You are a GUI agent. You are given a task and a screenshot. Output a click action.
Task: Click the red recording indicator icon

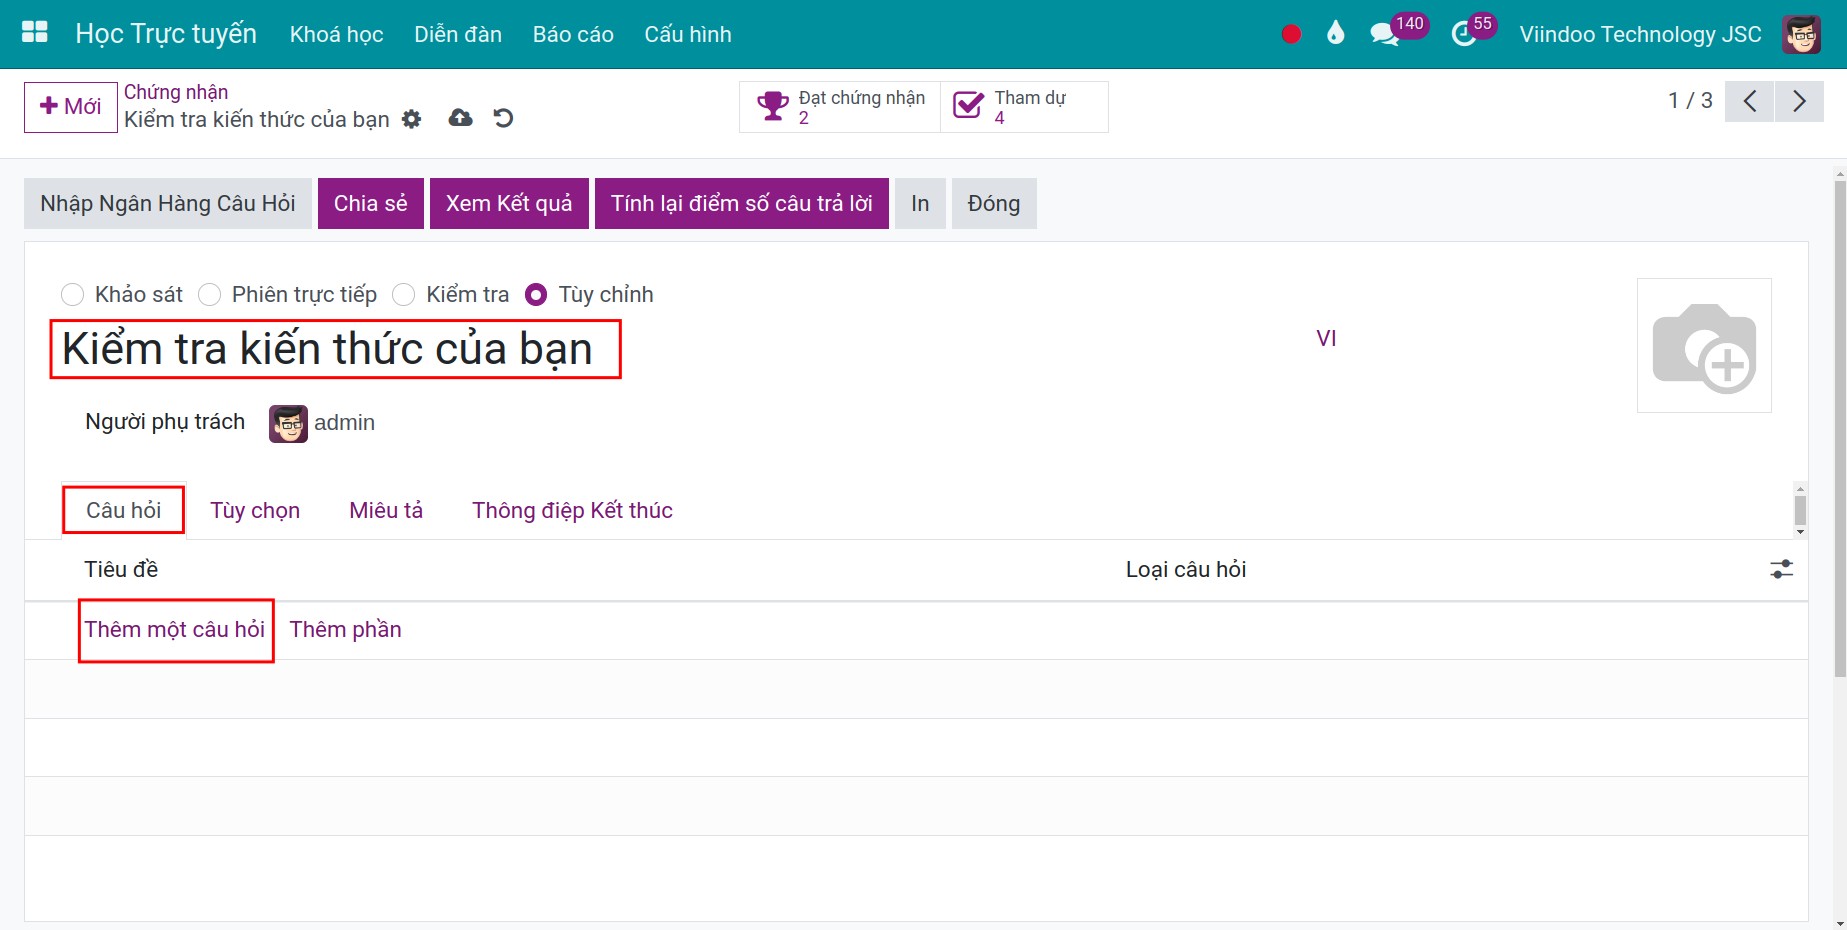coord(1291,34)
